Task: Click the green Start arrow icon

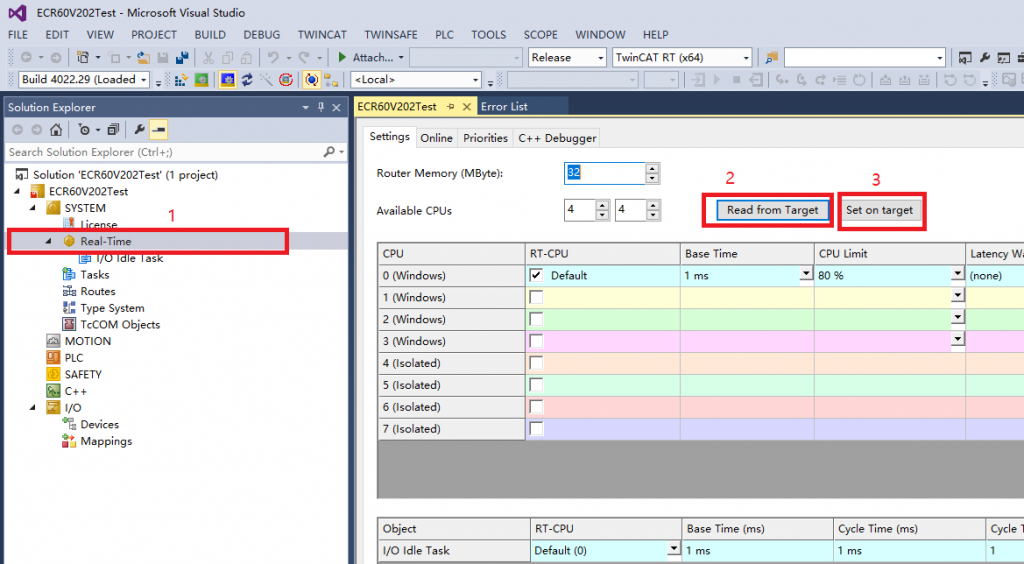Action: (x=342, y=57)
